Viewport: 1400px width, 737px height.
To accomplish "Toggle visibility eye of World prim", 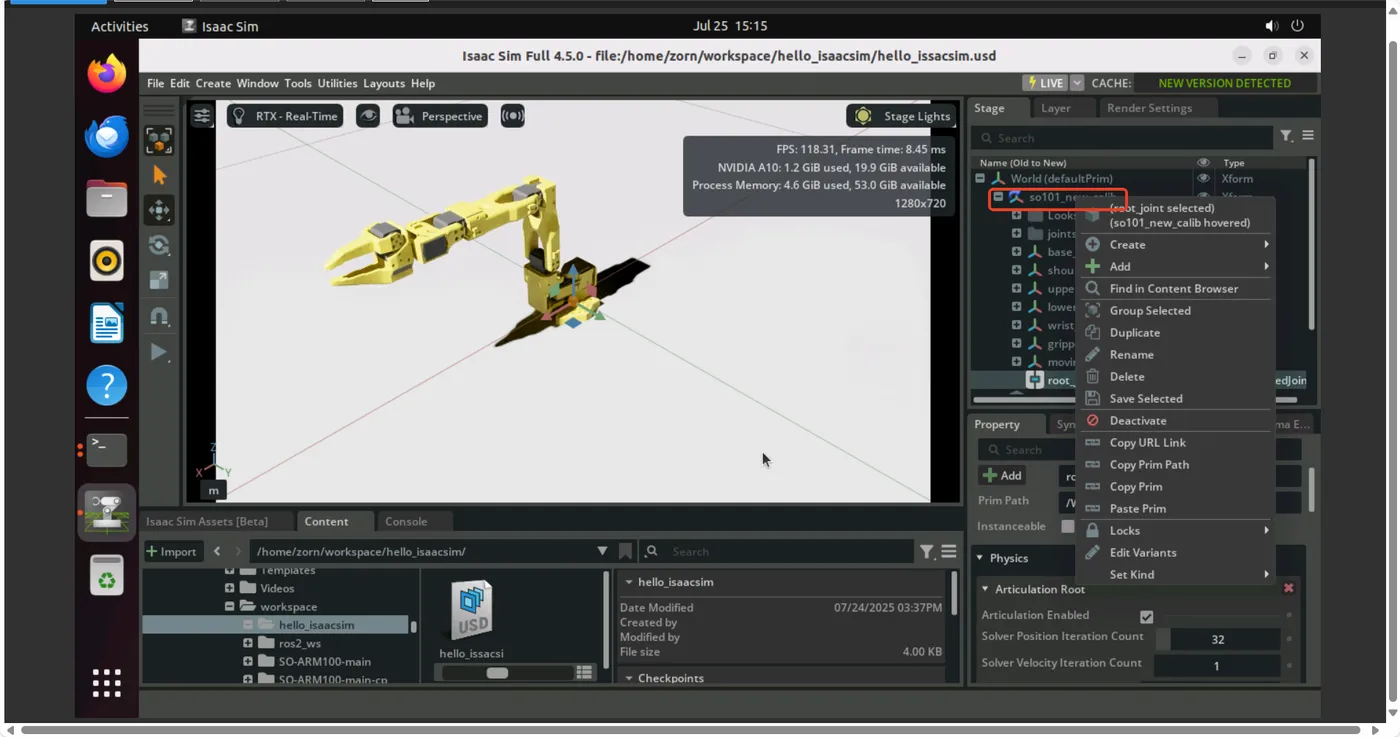I will [x=1204, y=179].
